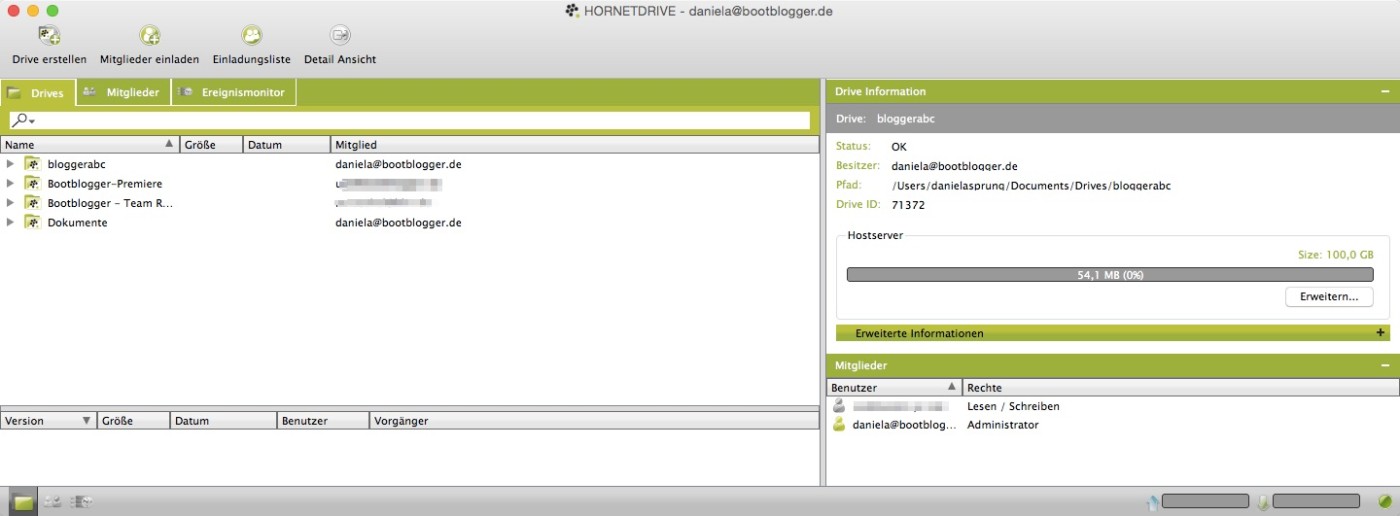Click the bloggerabc drive folder icon
Screen dimensions: 1400x516
[32, 164]
